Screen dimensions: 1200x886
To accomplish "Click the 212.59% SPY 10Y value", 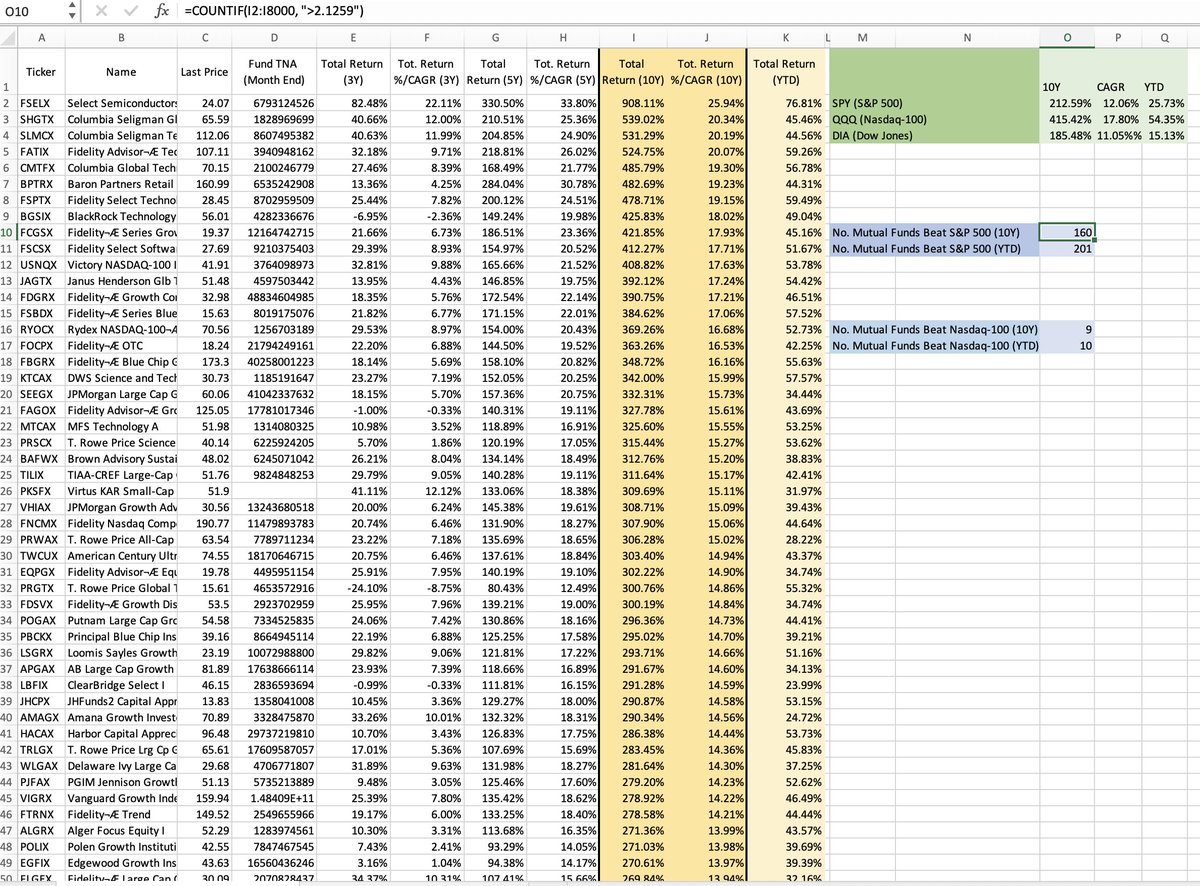I will [x=1067, y=103].
